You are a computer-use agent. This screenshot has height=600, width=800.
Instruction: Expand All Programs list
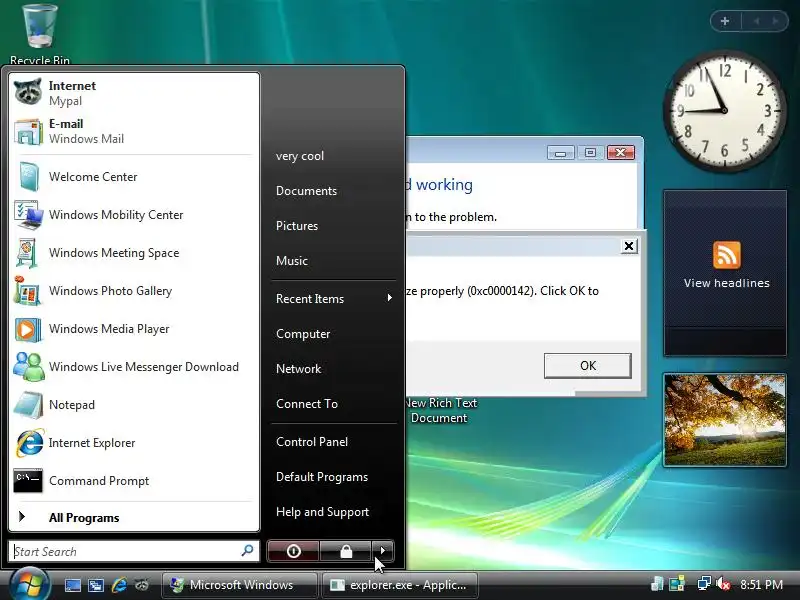(134, 517)
